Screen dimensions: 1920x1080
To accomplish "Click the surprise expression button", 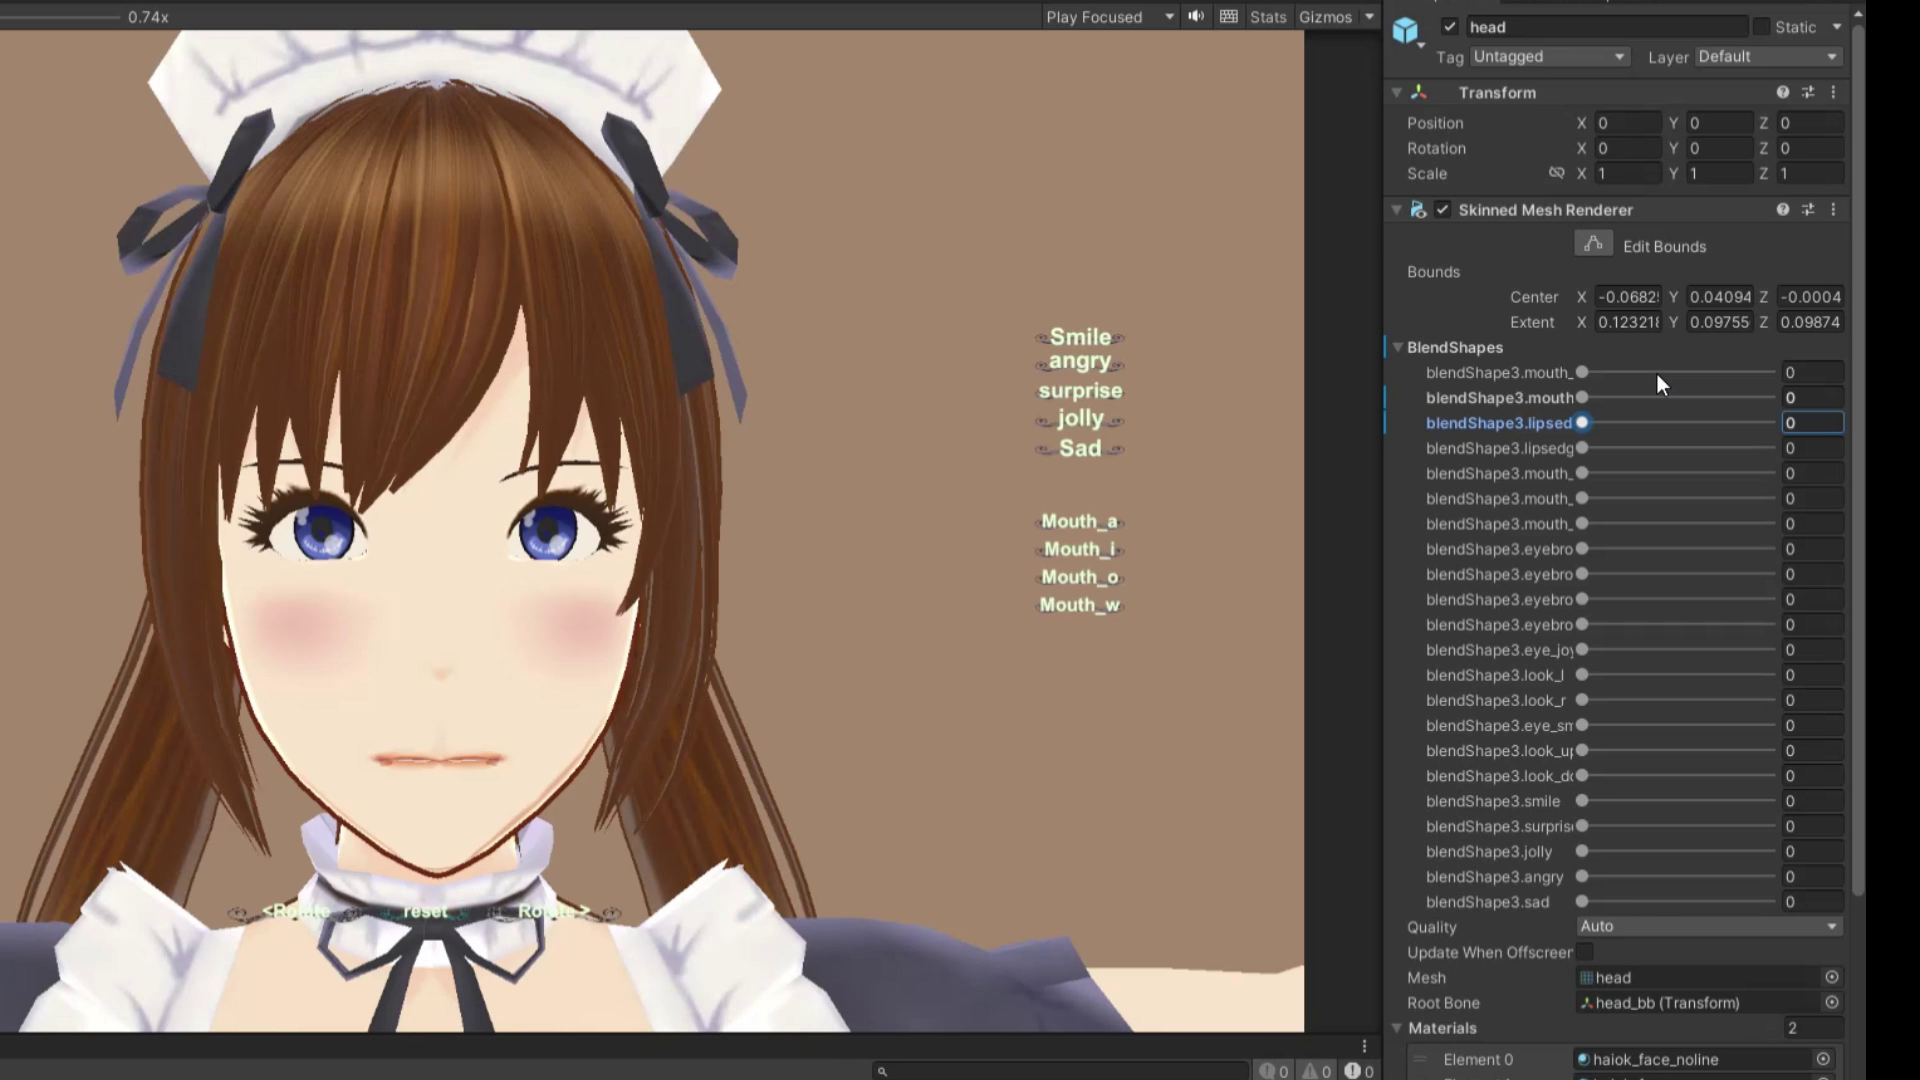I will coord(1080,391).
